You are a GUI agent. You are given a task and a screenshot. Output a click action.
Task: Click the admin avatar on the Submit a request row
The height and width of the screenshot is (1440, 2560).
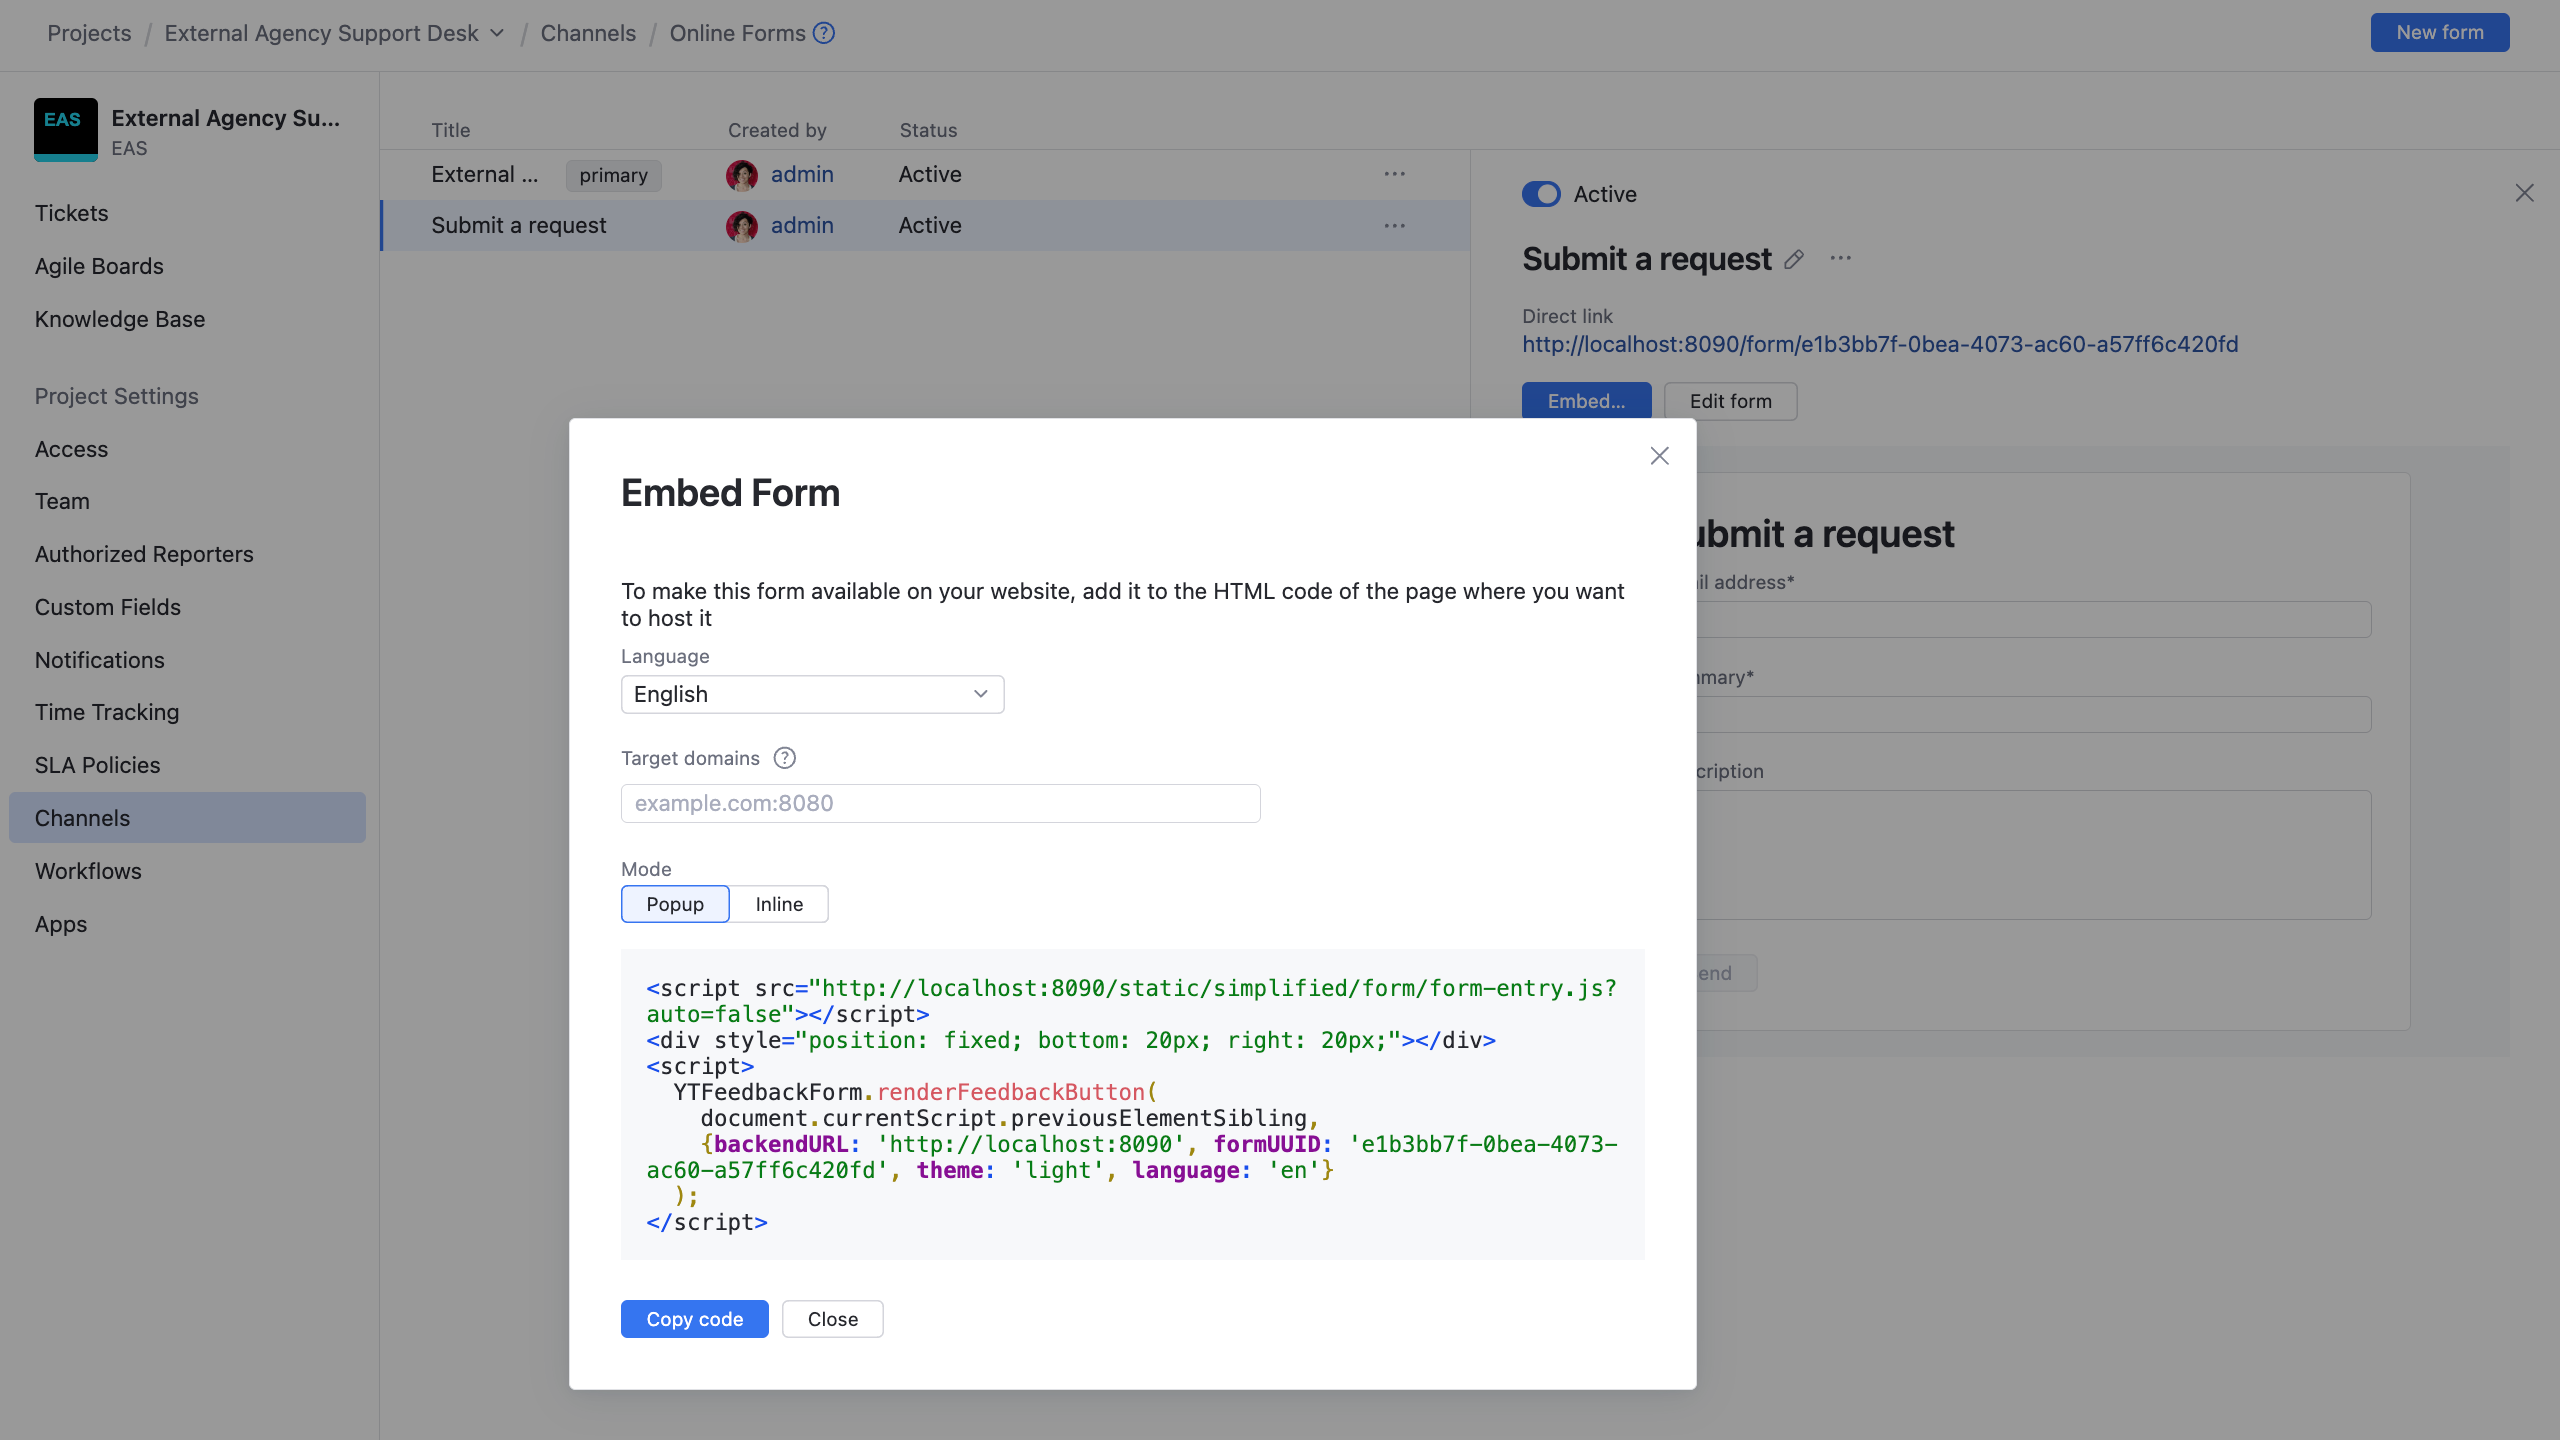(x=742, y=226)
